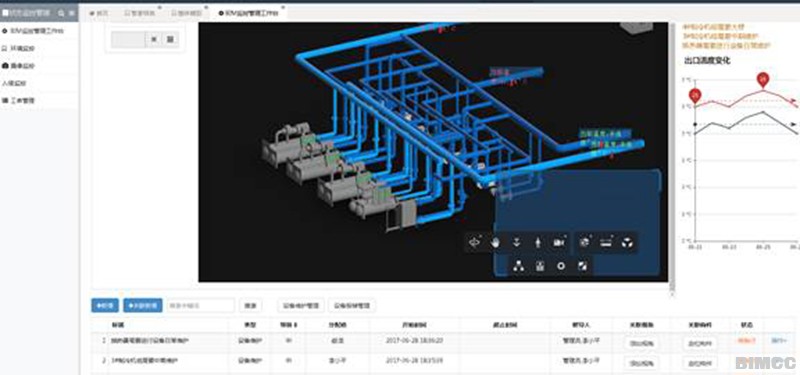Toggle the fullscreen icon in viewer toolbar
The height and width of the screenshot is (375, 800).
click(582, 266)
